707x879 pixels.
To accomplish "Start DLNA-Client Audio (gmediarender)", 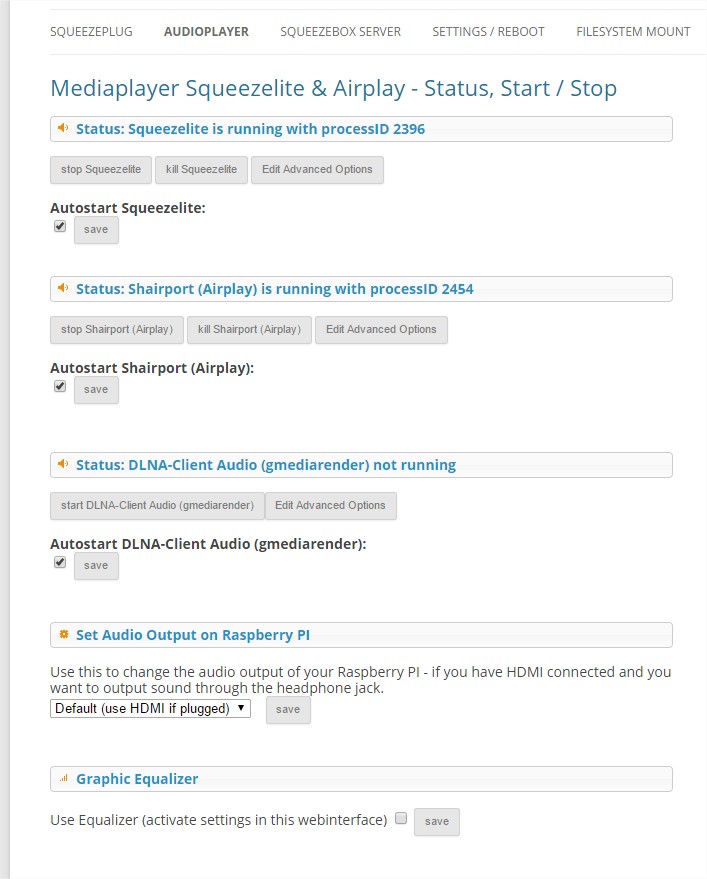I will coord(157,506).
